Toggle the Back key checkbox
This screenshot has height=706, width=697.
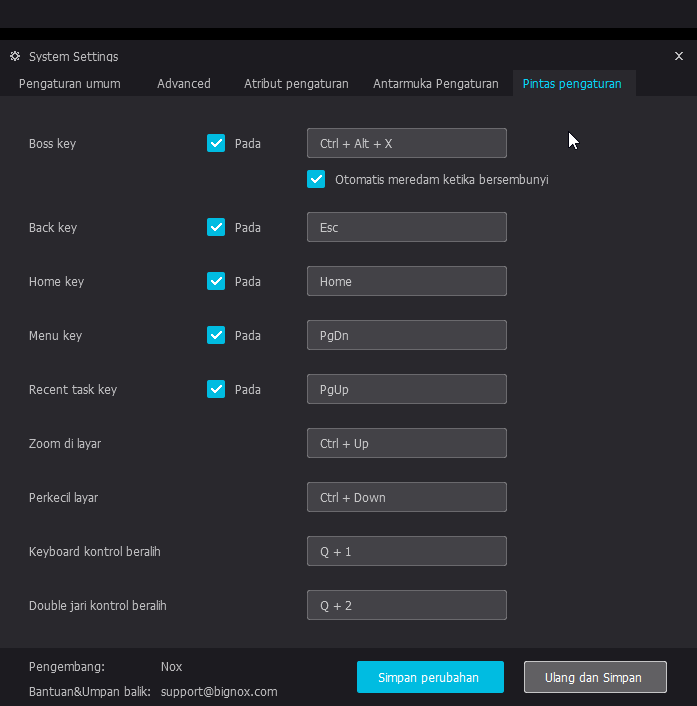click(x=216, y=227)
